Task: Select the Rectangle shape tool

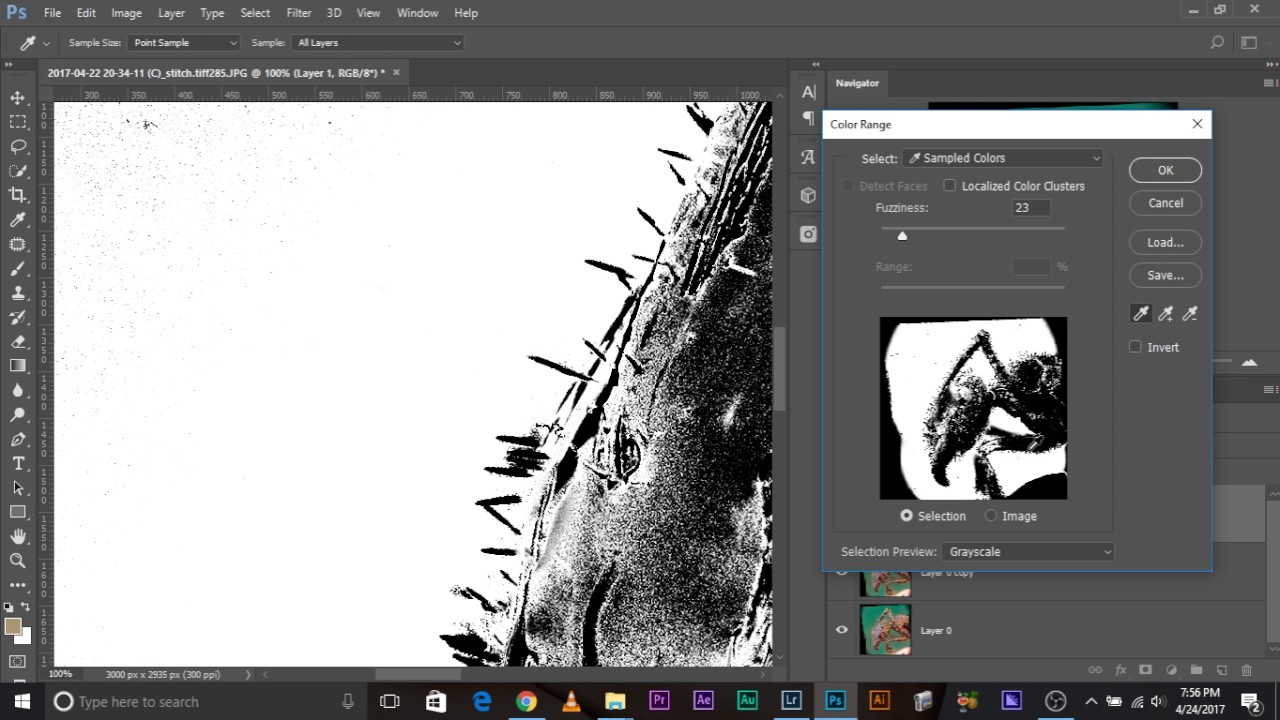Action: click(18, 512)
